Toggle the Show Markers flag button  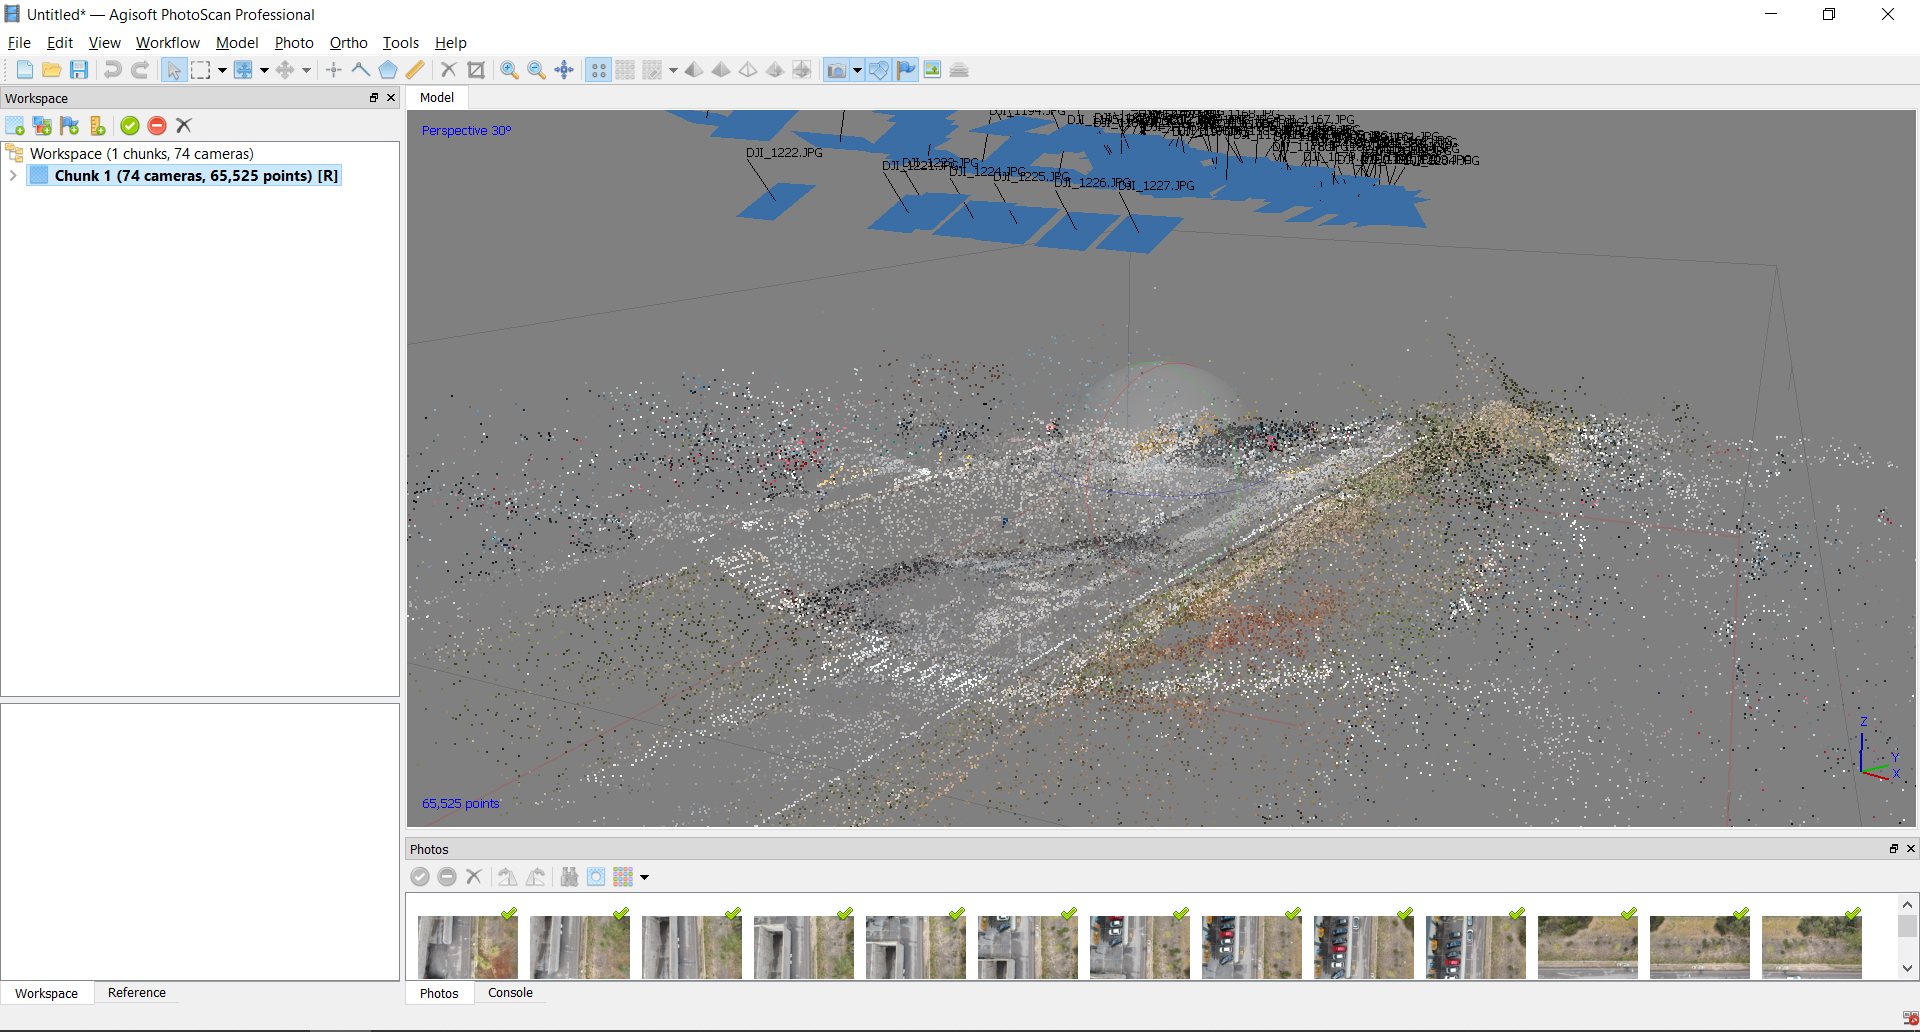[x=906, y=70]
